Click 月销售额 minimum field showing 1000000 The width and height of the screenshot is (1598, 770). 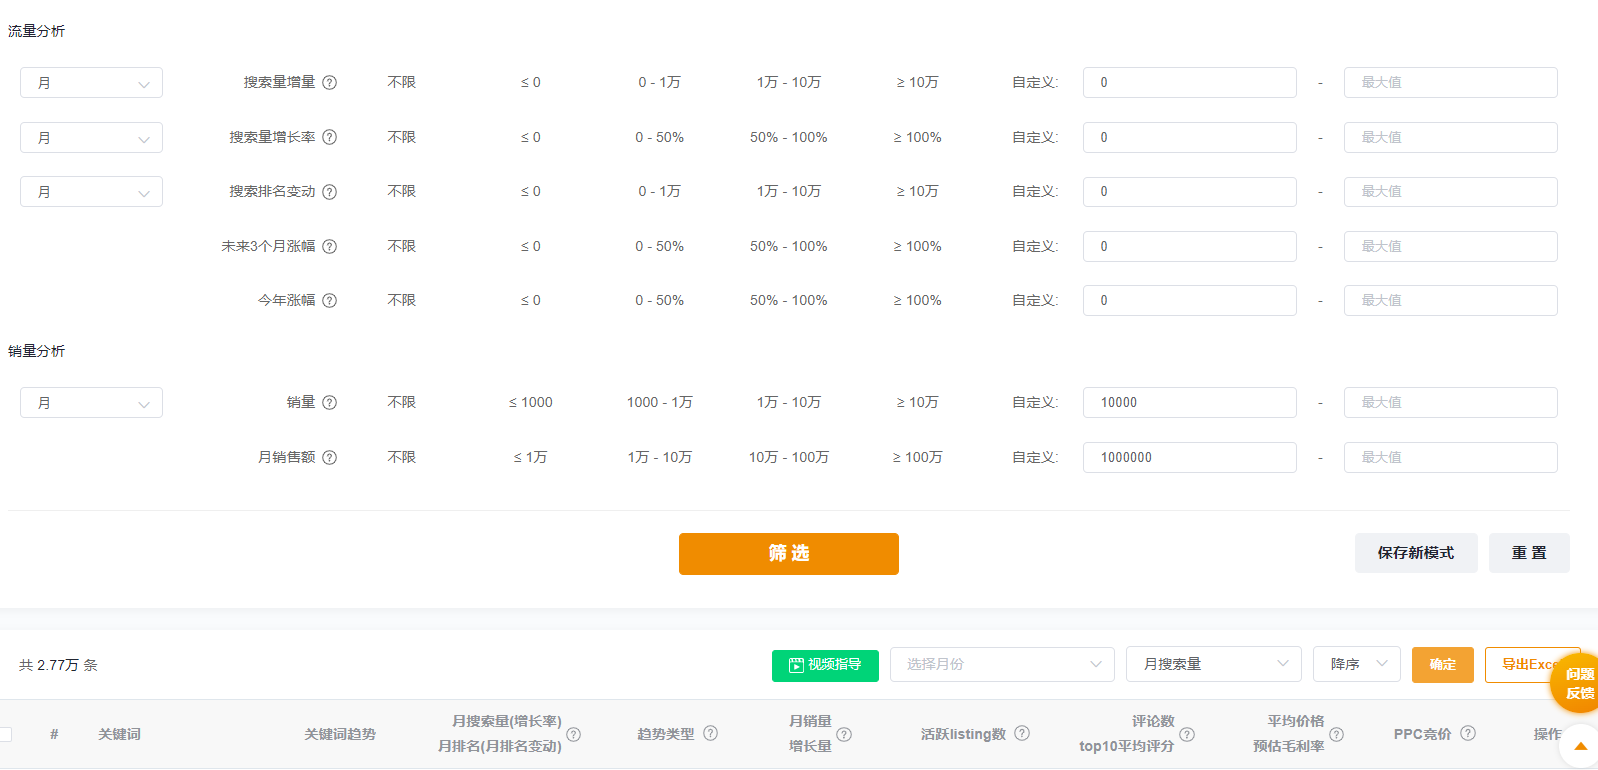tap(1189, 457)
